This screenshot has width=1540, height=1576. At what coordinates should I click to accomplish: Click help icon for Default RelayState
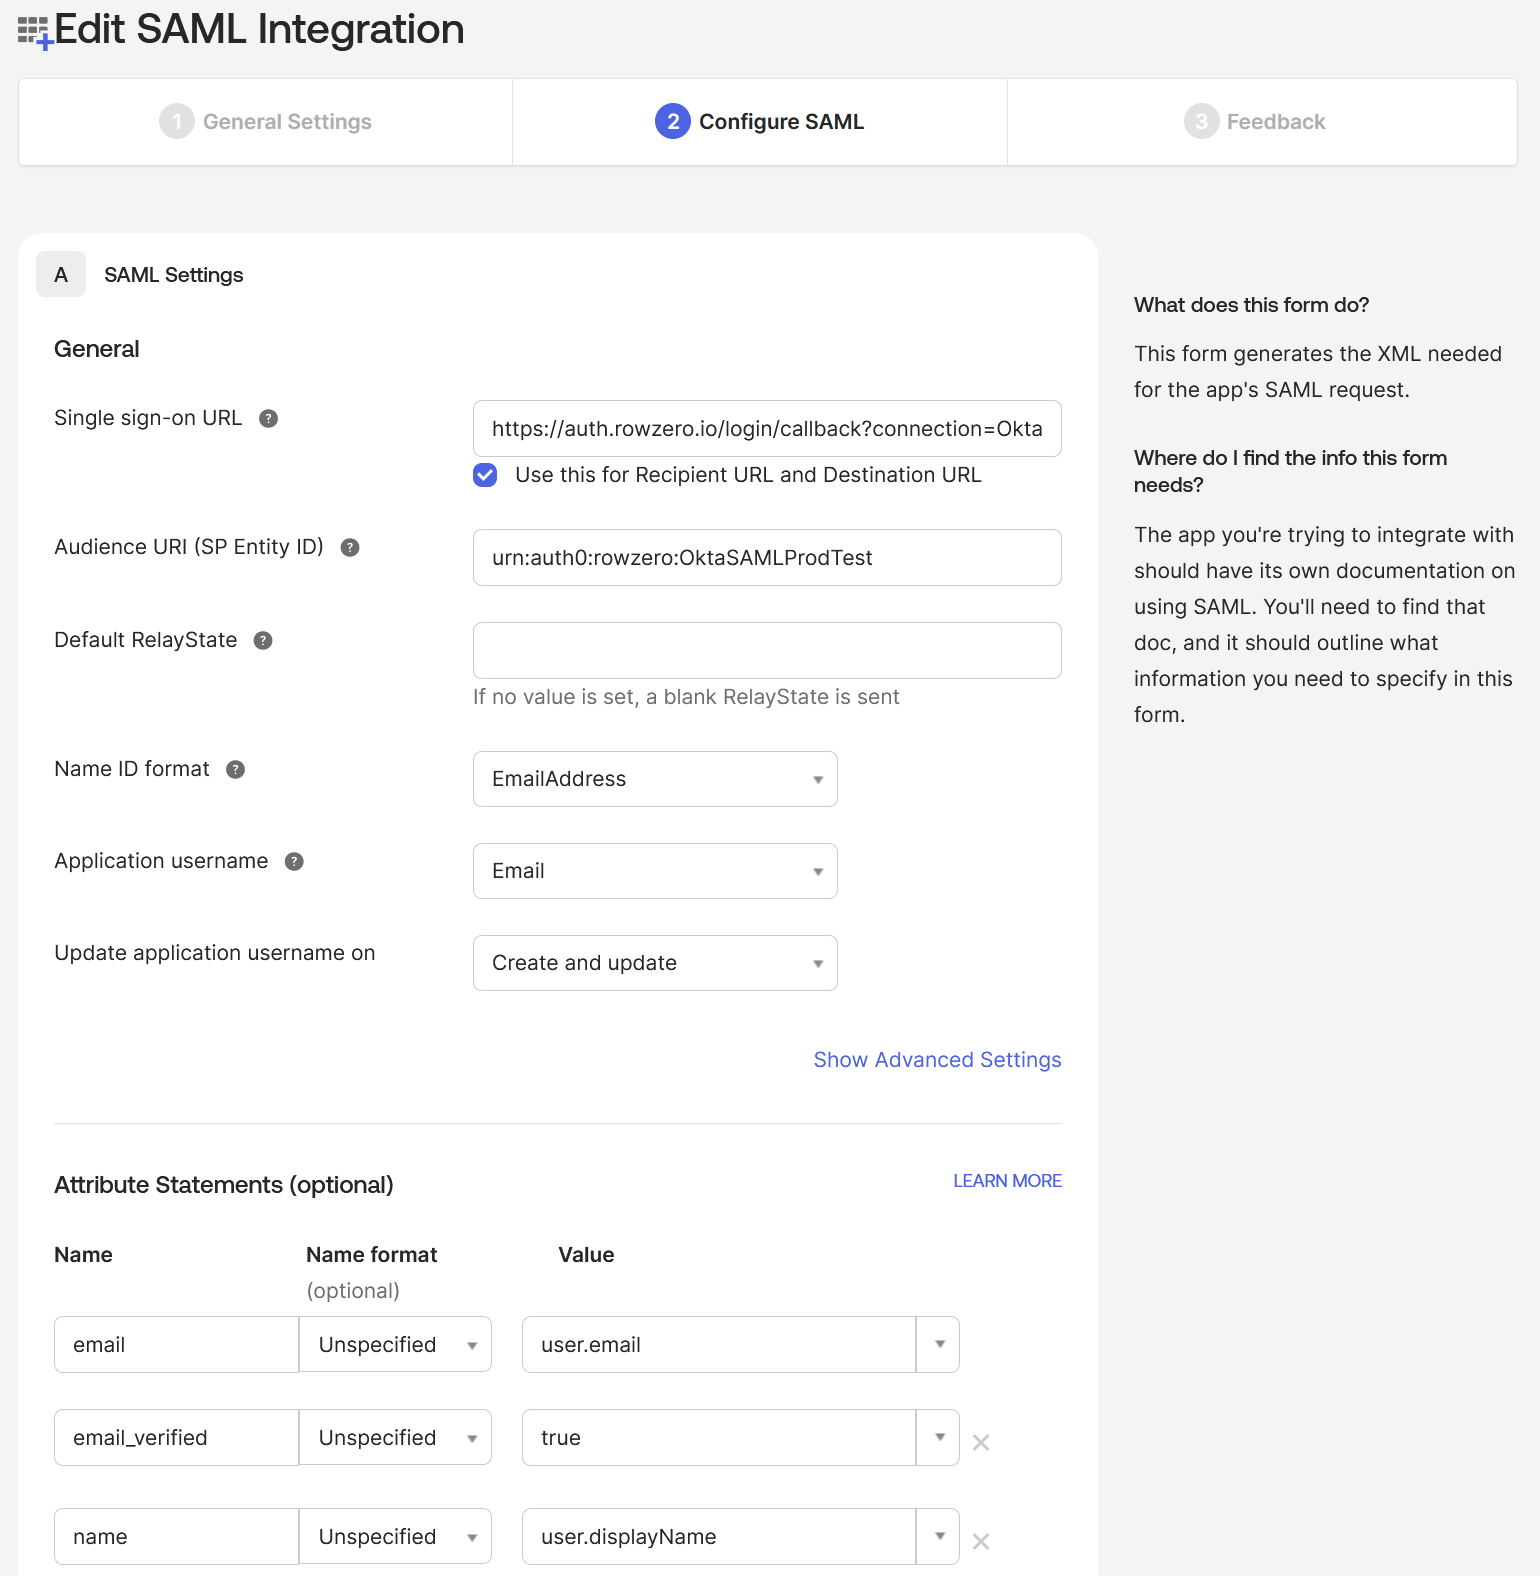tap(263, 641)
